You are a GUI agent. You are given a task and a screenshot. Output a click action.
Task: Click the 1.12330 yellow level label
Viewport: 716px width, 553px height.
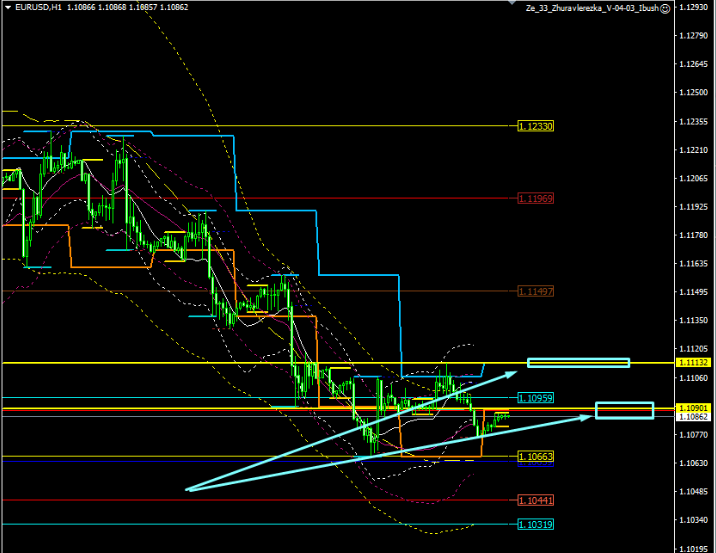tap(535, 126)
